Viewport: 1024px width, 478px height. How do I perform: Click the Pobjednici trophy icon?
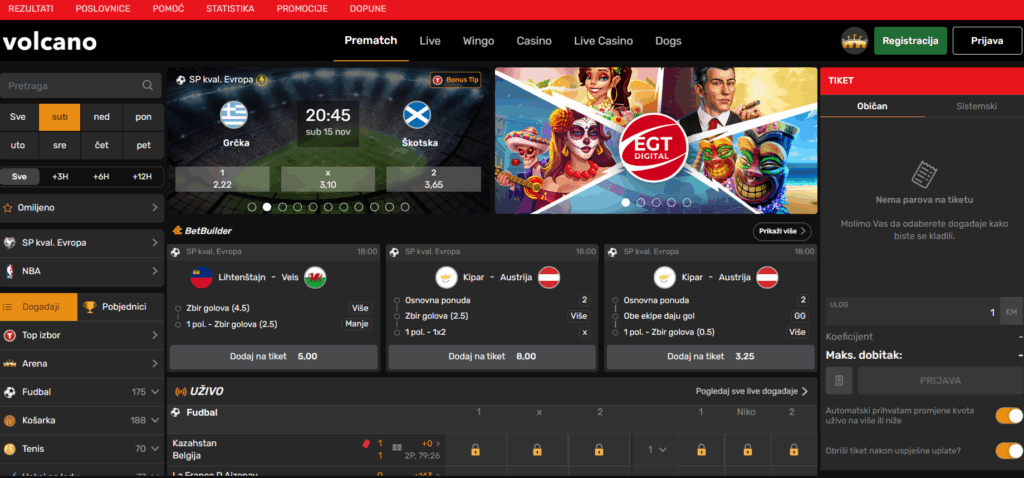pyautogui.click(x=88, y=307)
